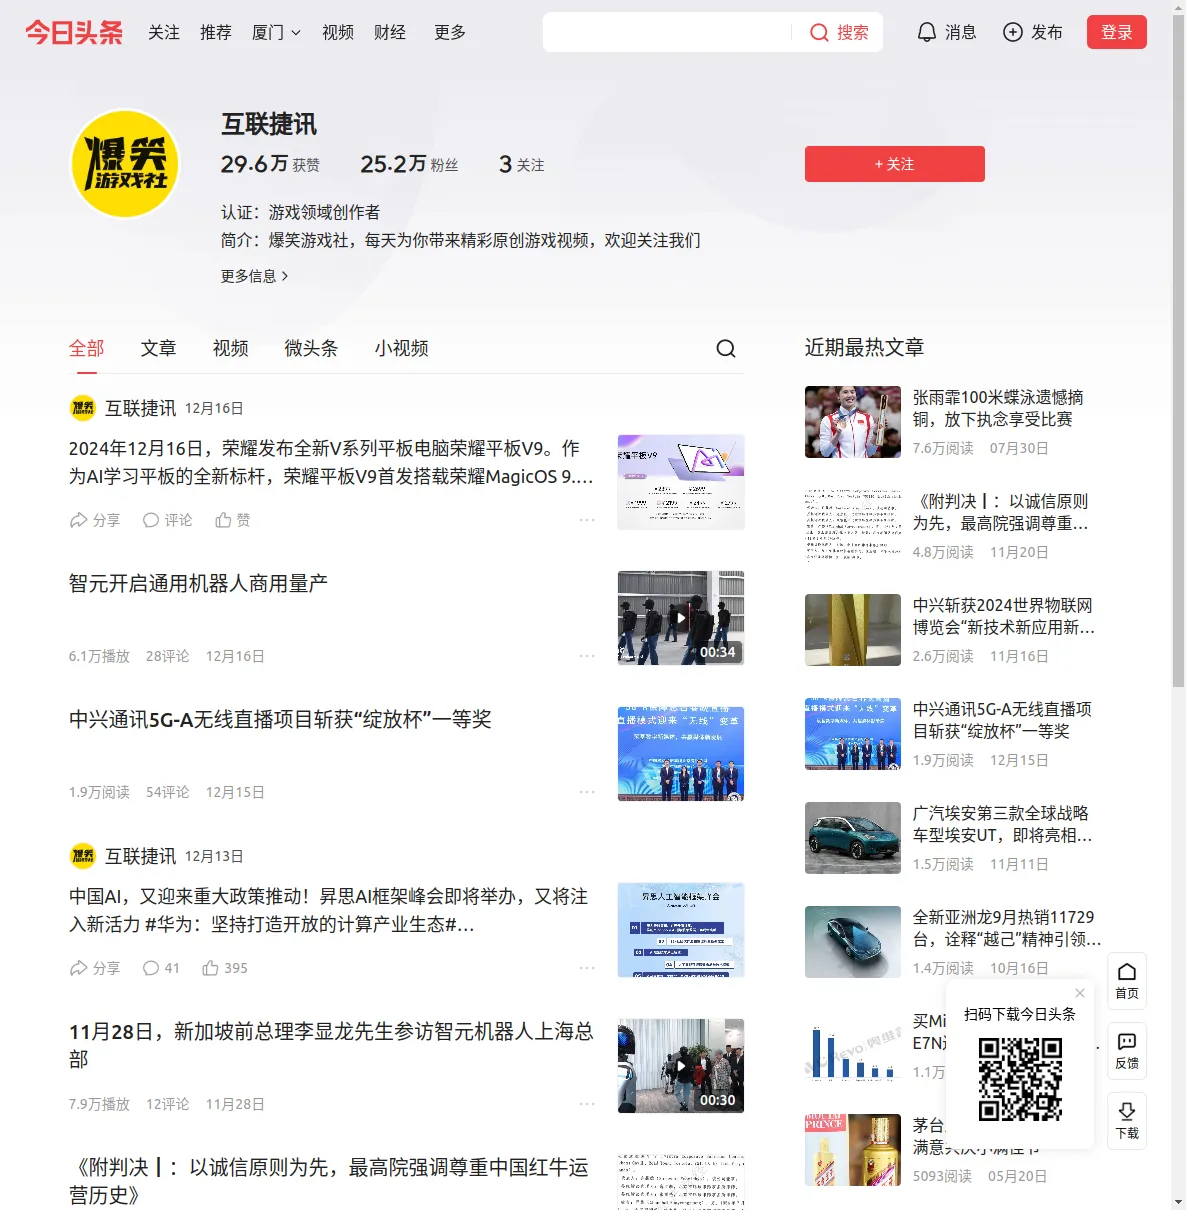The image size is (1186, 1210).
Task: Open notifications bell 消息
Action: pos(946,32)
